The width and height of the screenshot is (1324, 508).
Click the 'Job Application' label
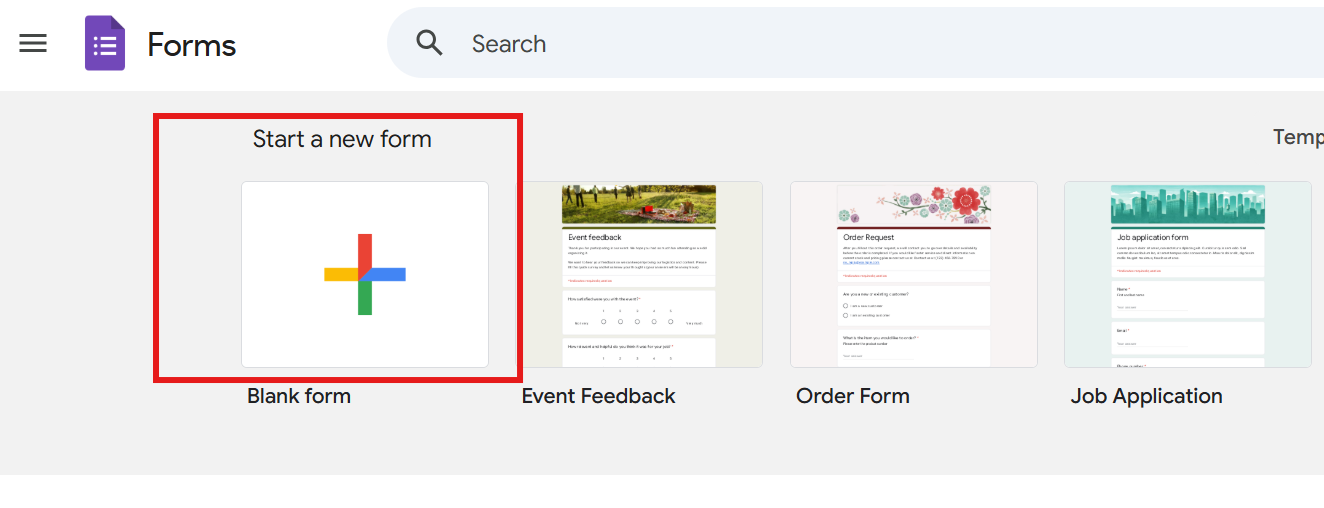(x=1147, y=397)
